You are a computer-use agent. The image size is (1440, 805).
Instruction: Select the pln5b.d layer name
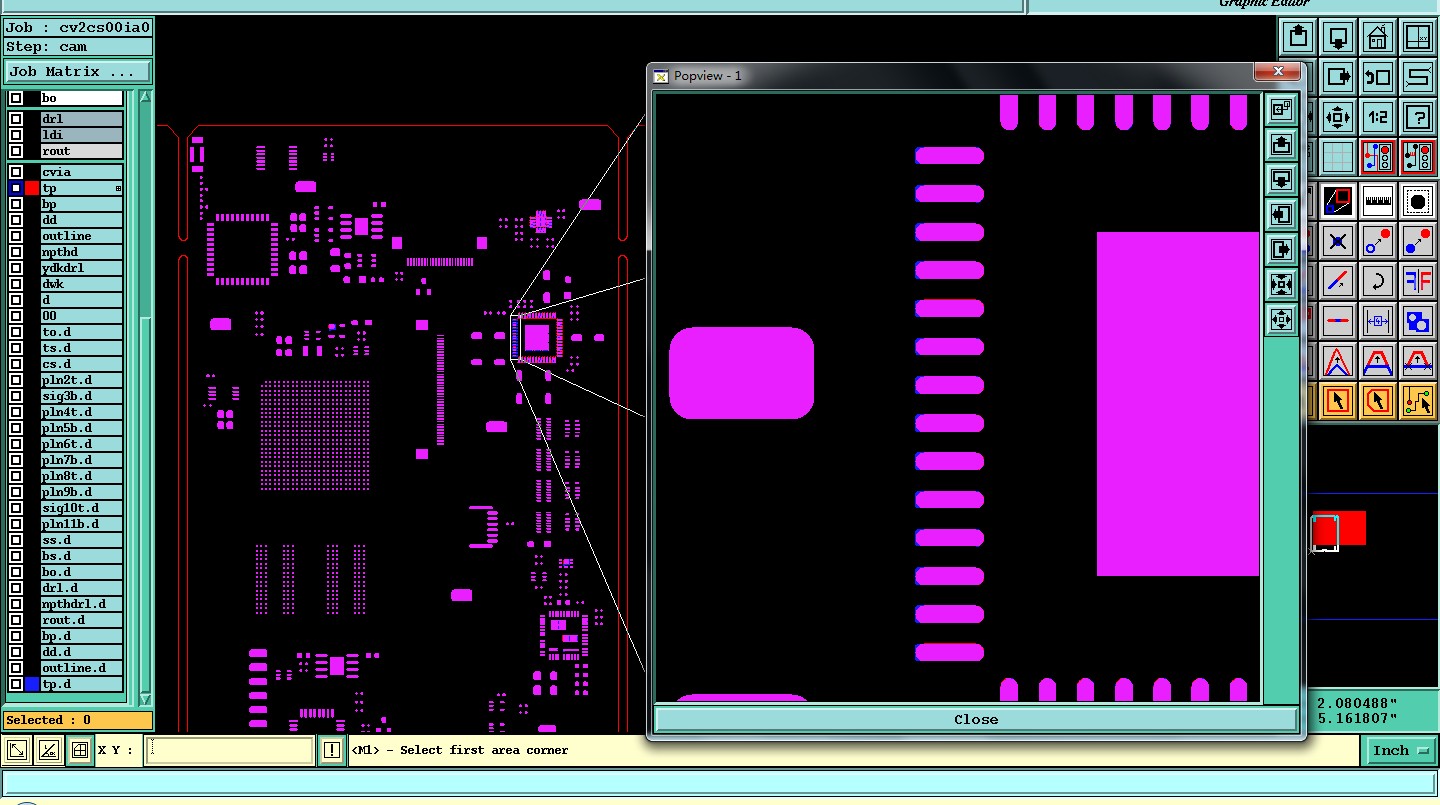click(81, 428)
